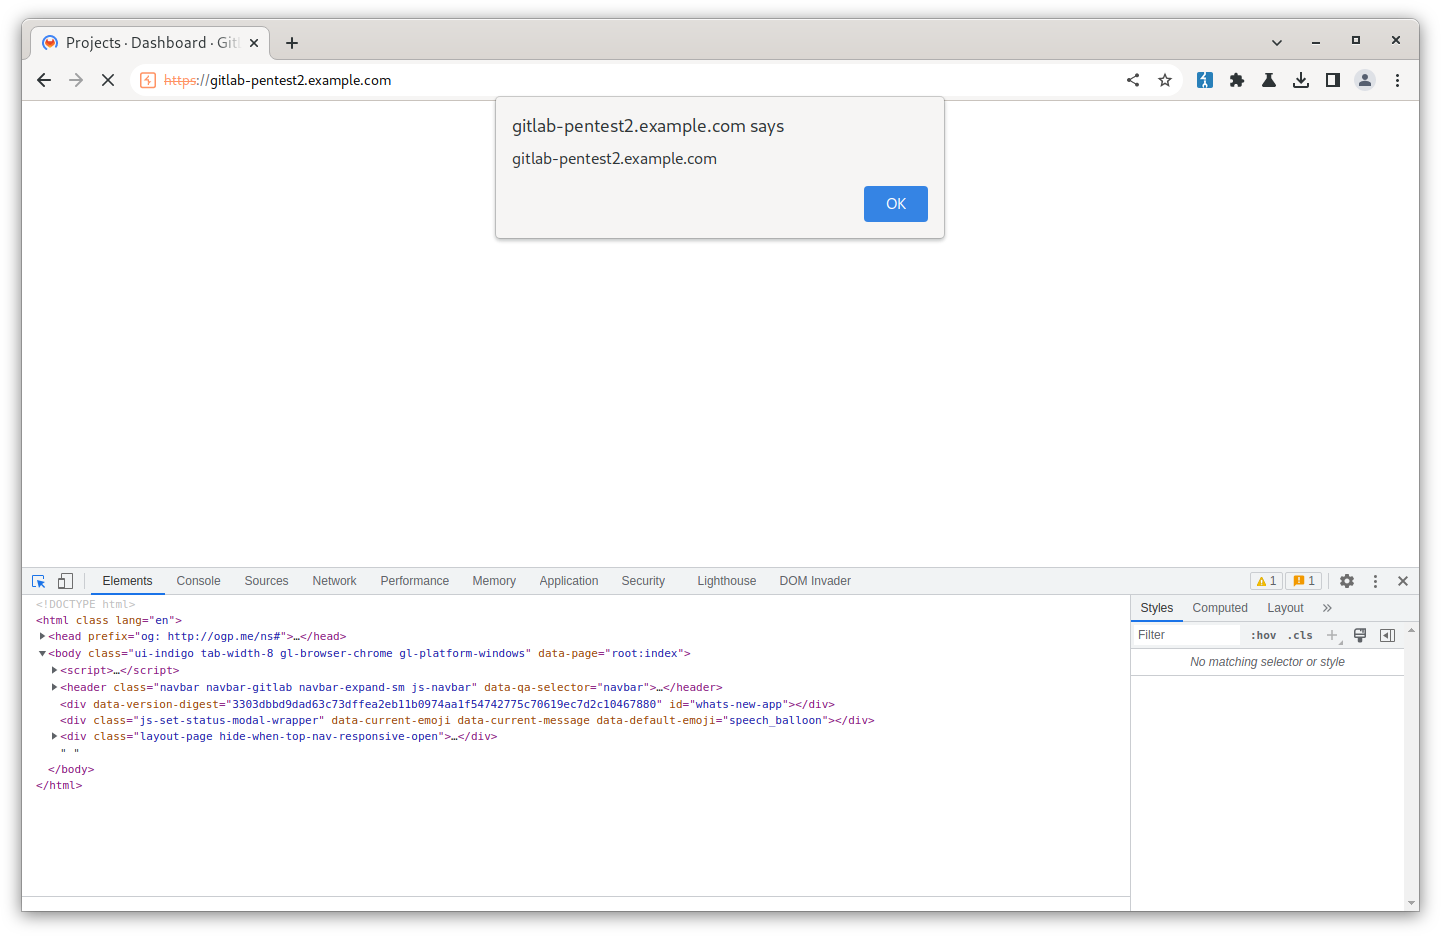1441x936 pixels.
Task: Open the Network panel
Action: (334, 581)
